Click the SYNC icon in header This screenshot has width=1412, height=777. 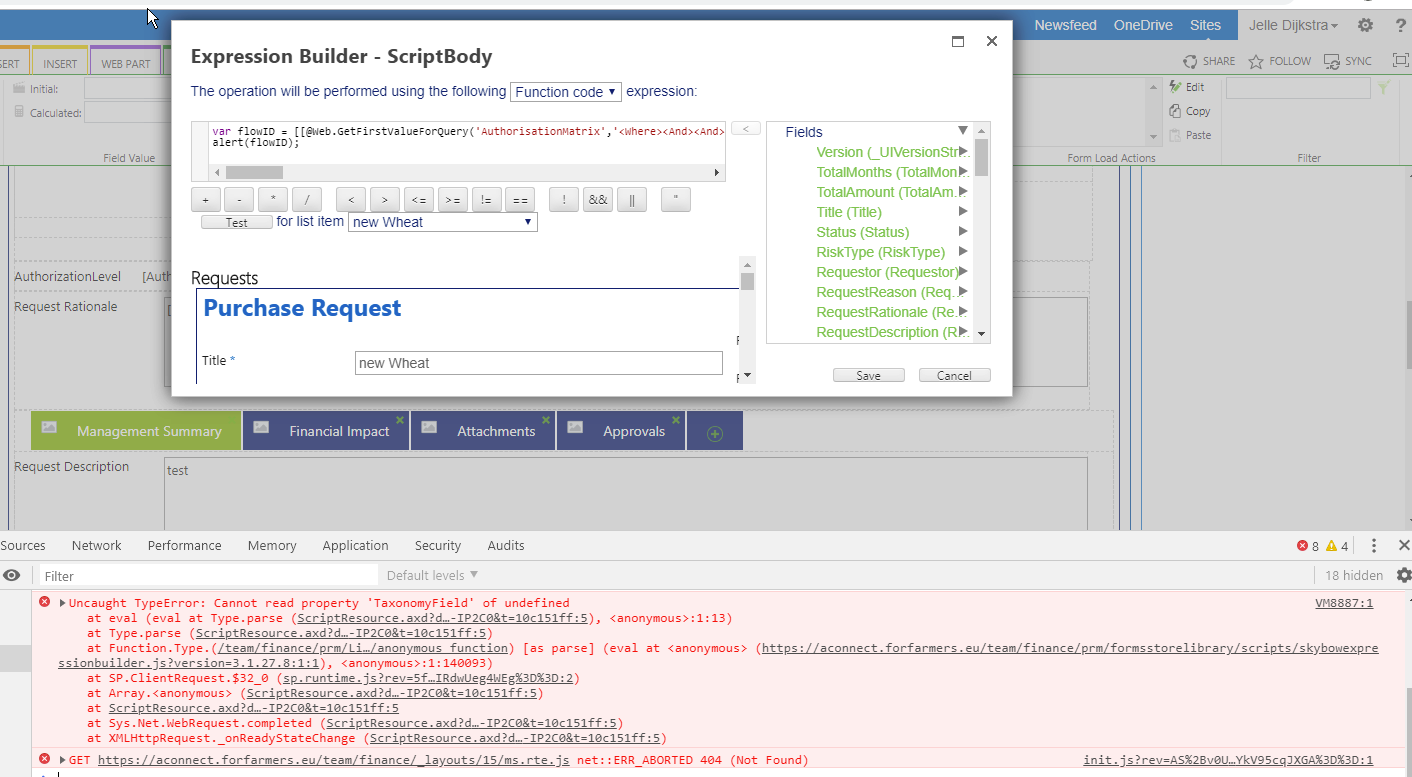pos(1331,61)
